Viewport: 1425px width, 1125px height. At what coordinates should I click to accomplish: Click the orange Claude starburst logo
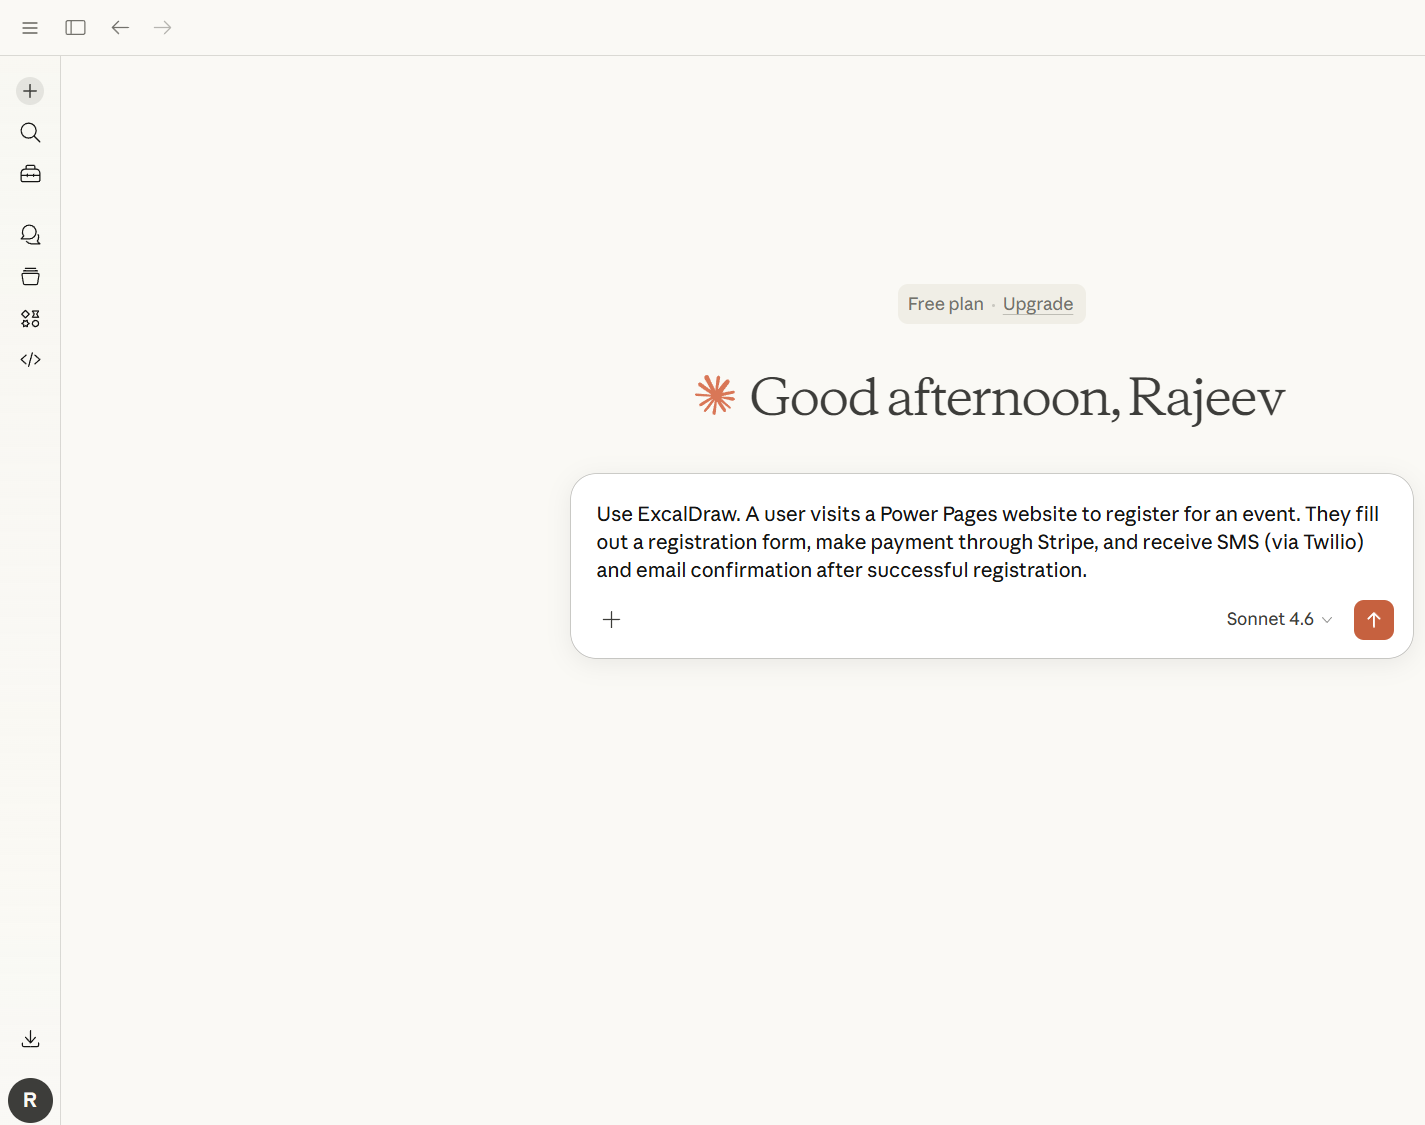tap(715, 395)
